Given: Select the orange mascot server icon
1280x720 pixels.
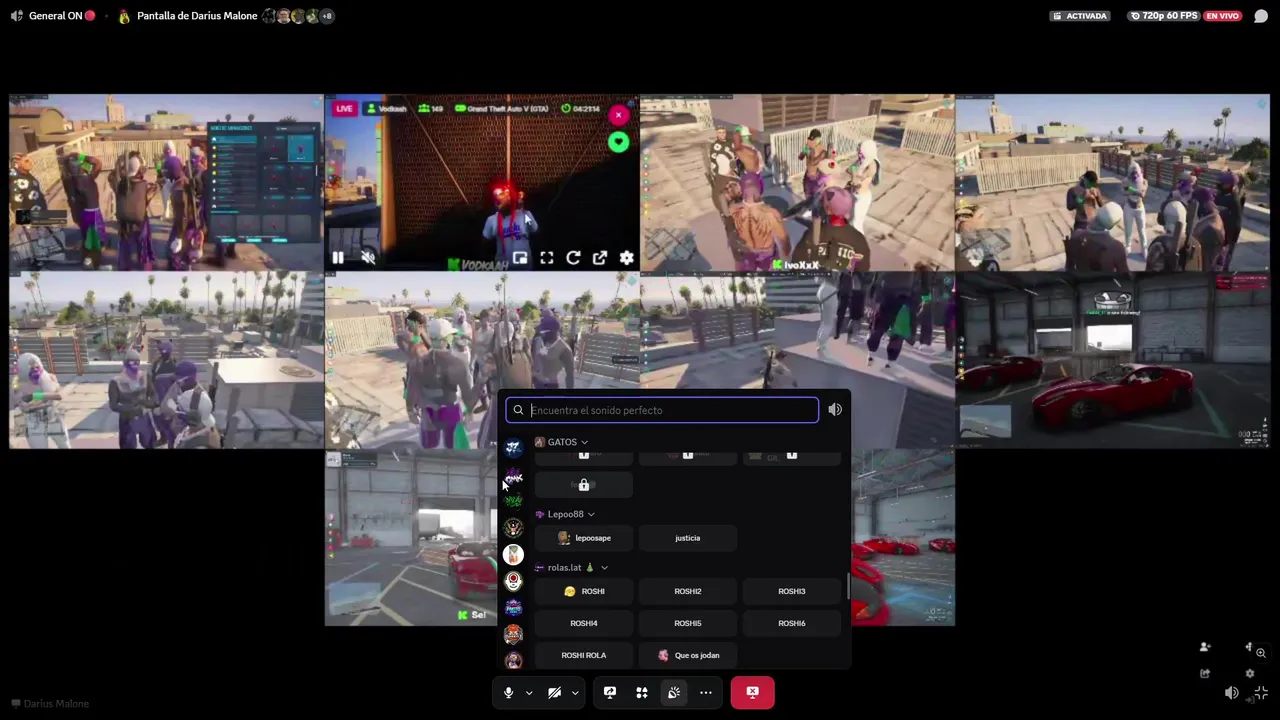Looking at the screenshot, I should coord(513,633).
